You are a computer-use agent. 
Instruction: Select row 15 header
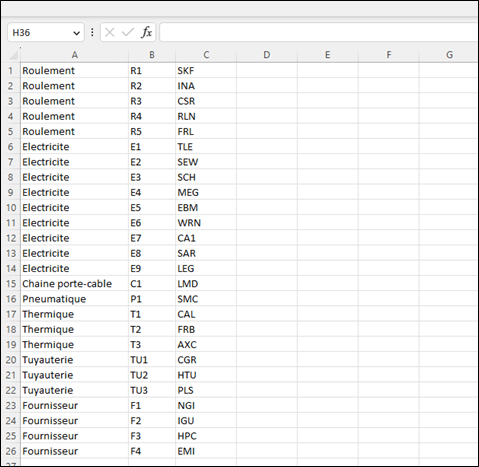point(11,284)
